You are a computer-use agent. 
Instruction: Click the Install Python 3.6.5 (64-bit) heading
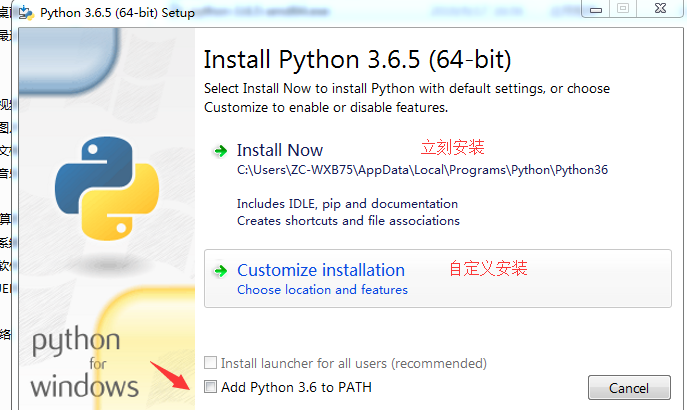pos(358,60)
